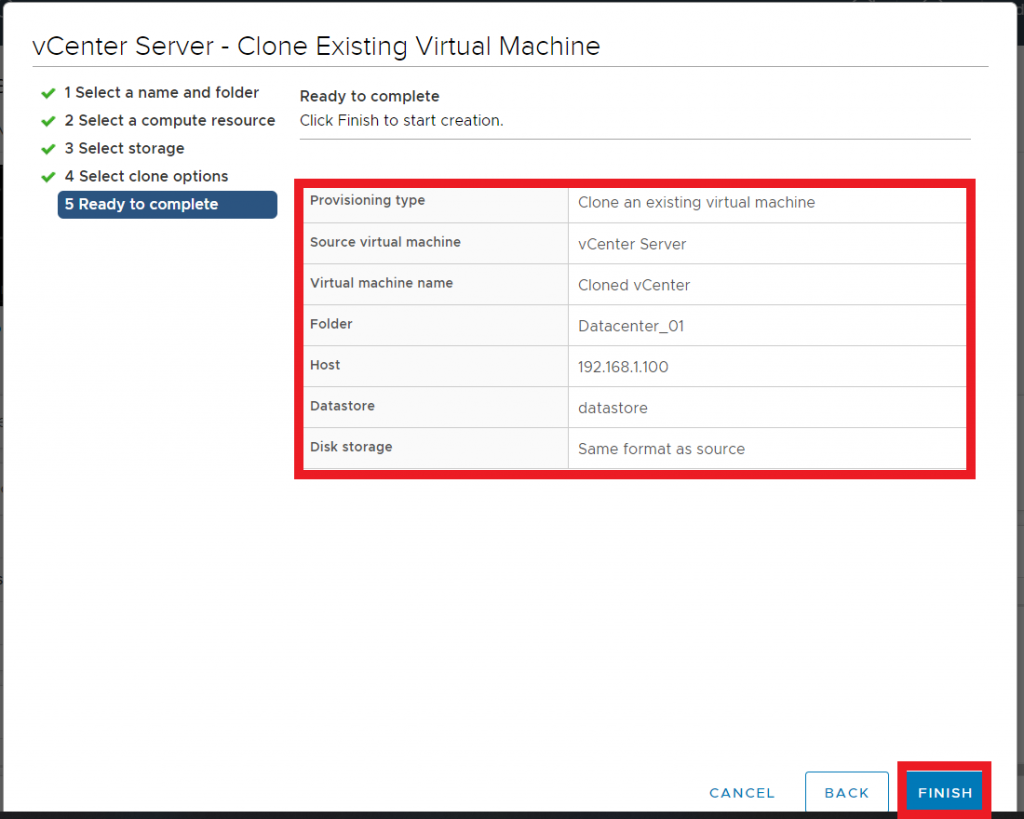Open the Select a name and folder step
Viewport: 1024px width, 819px height.
point(162,93)
